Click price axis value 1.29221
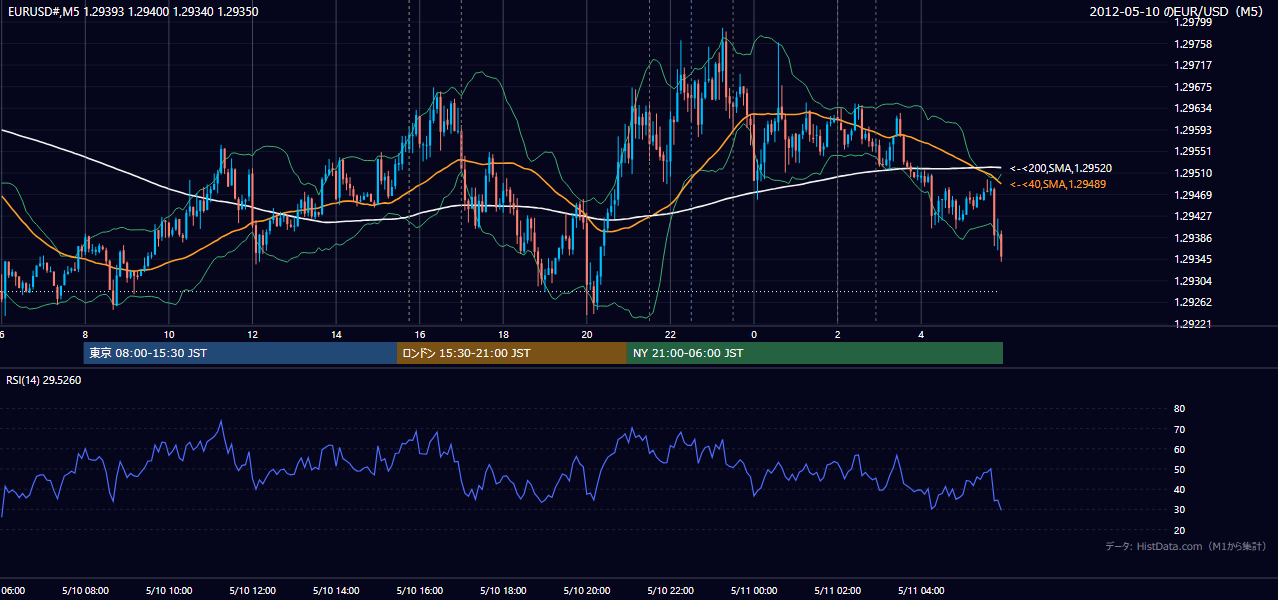The width and height of the screenshot is (1278, 600). coord(1192,324)
